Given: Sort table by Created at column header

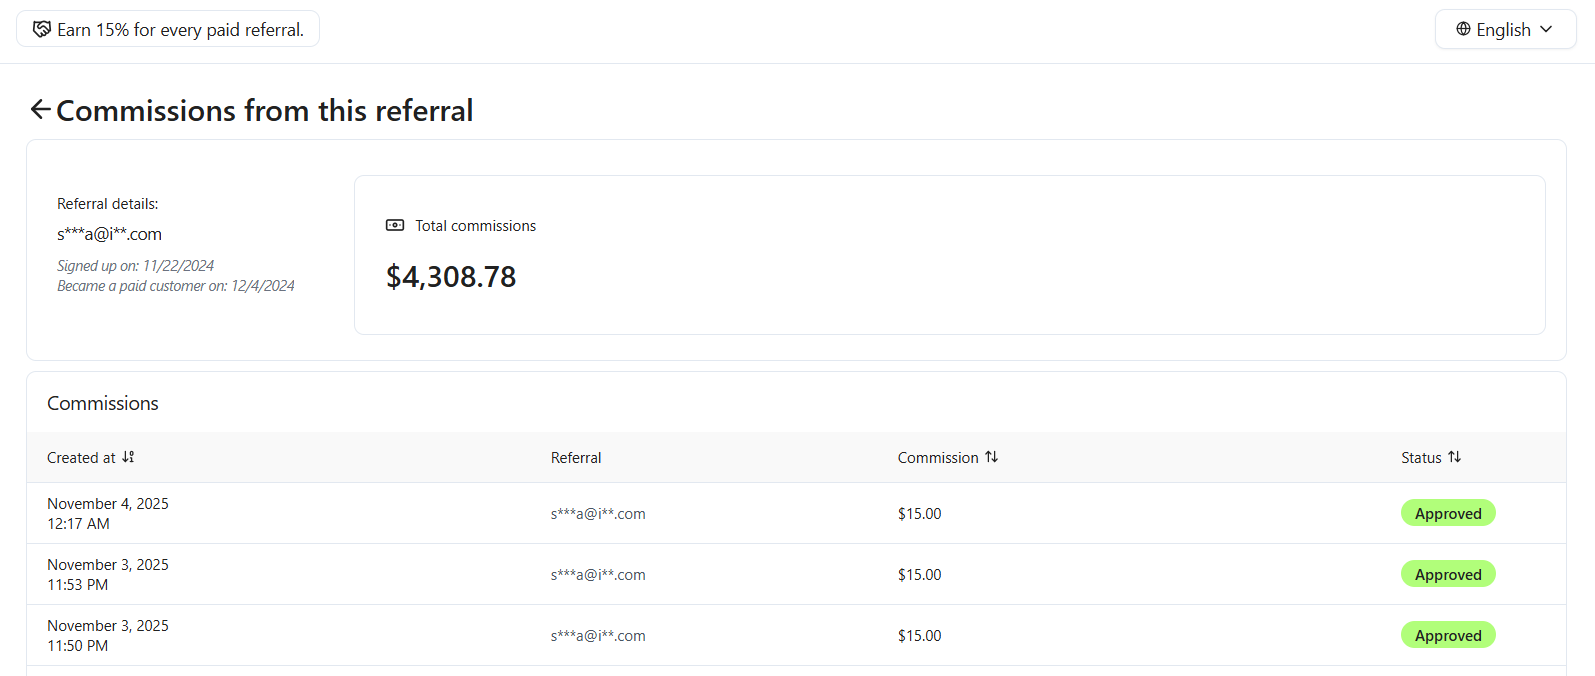Looking at the screenshot, I should pos(81,458).
